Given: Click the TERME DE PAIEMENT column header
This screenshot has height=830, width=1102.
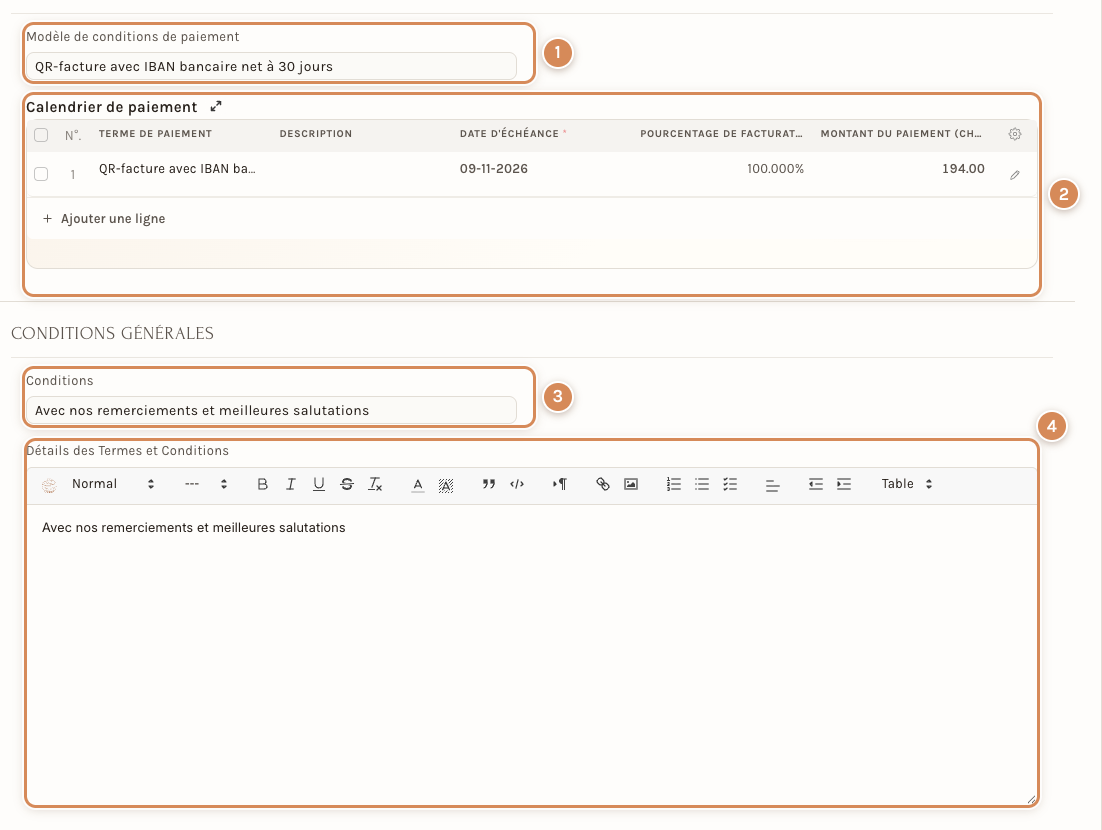Looking at the screenshot, I should 155,134.
